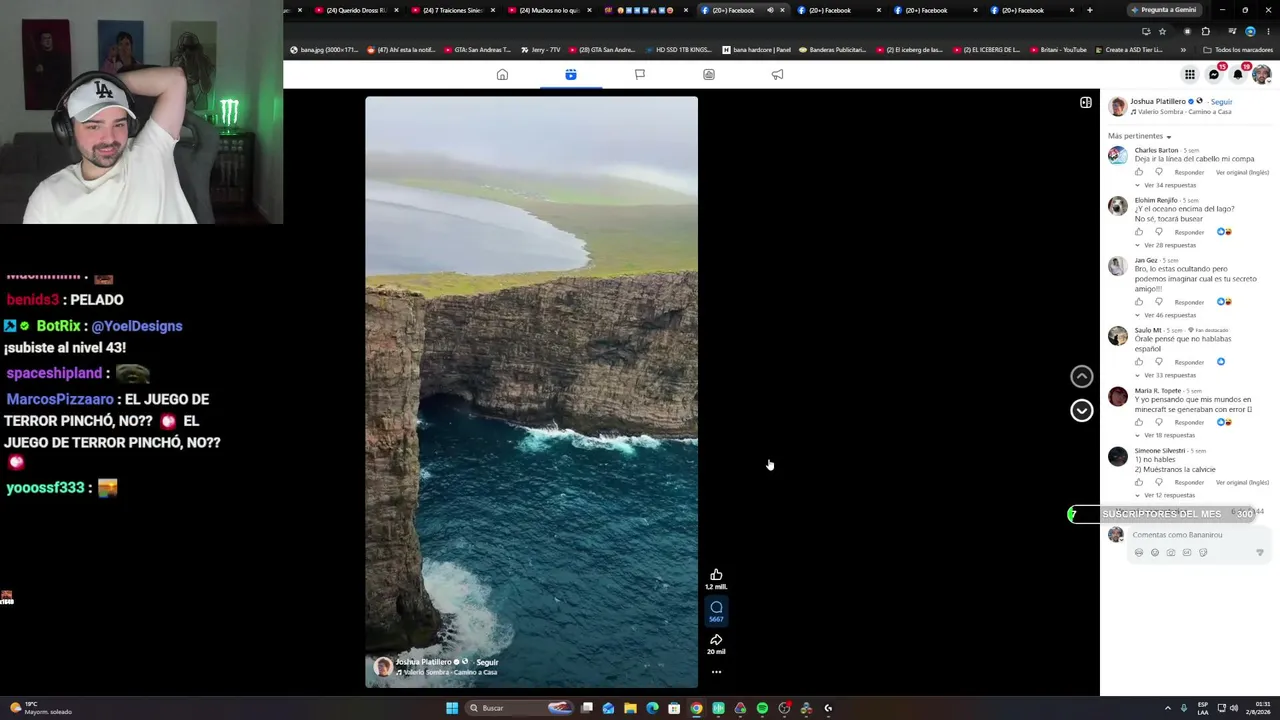Reply to Jan Gez's comment
The image size is (1280, 720).
click(x=1189, y=302)
